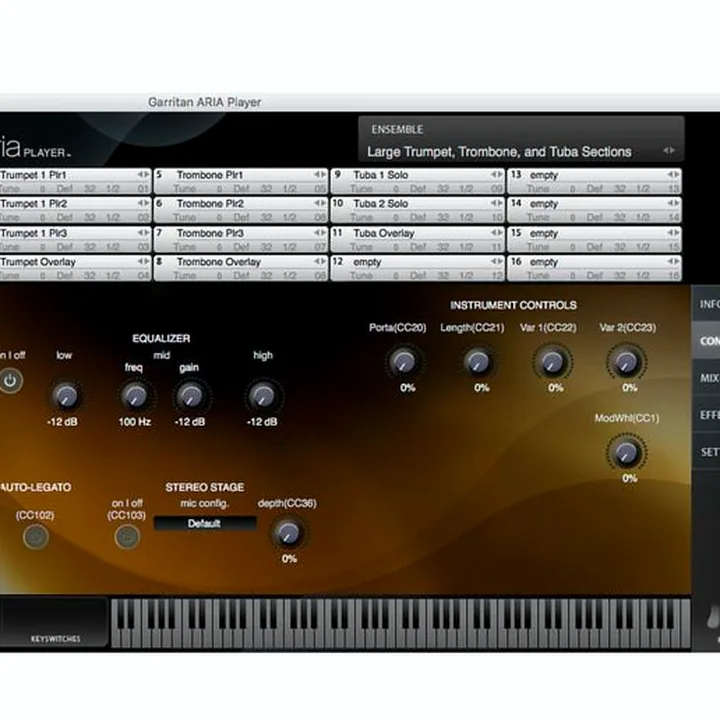Open Trombone Plr2 instrument arrows
This screenshot has width=720, height=720.
(x=320, y=203)
